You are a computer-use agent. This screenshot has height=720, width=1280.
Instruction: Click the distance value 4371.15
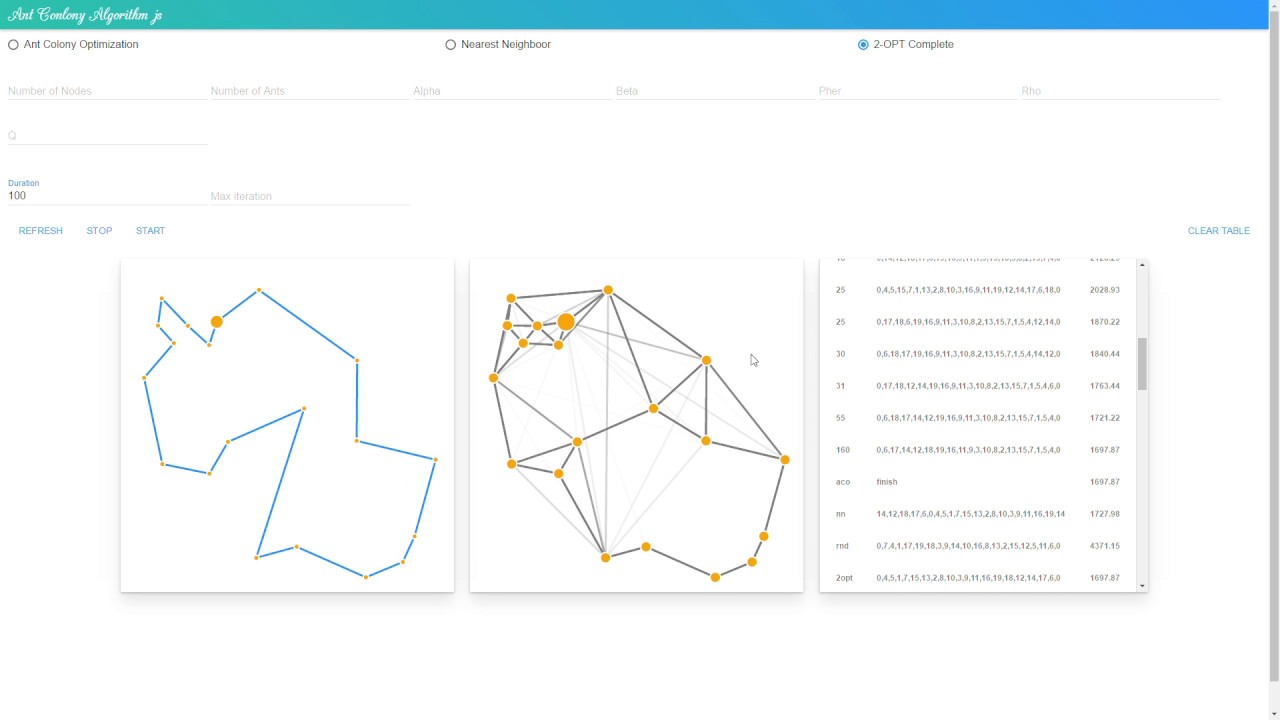(x=1105, y=546)
